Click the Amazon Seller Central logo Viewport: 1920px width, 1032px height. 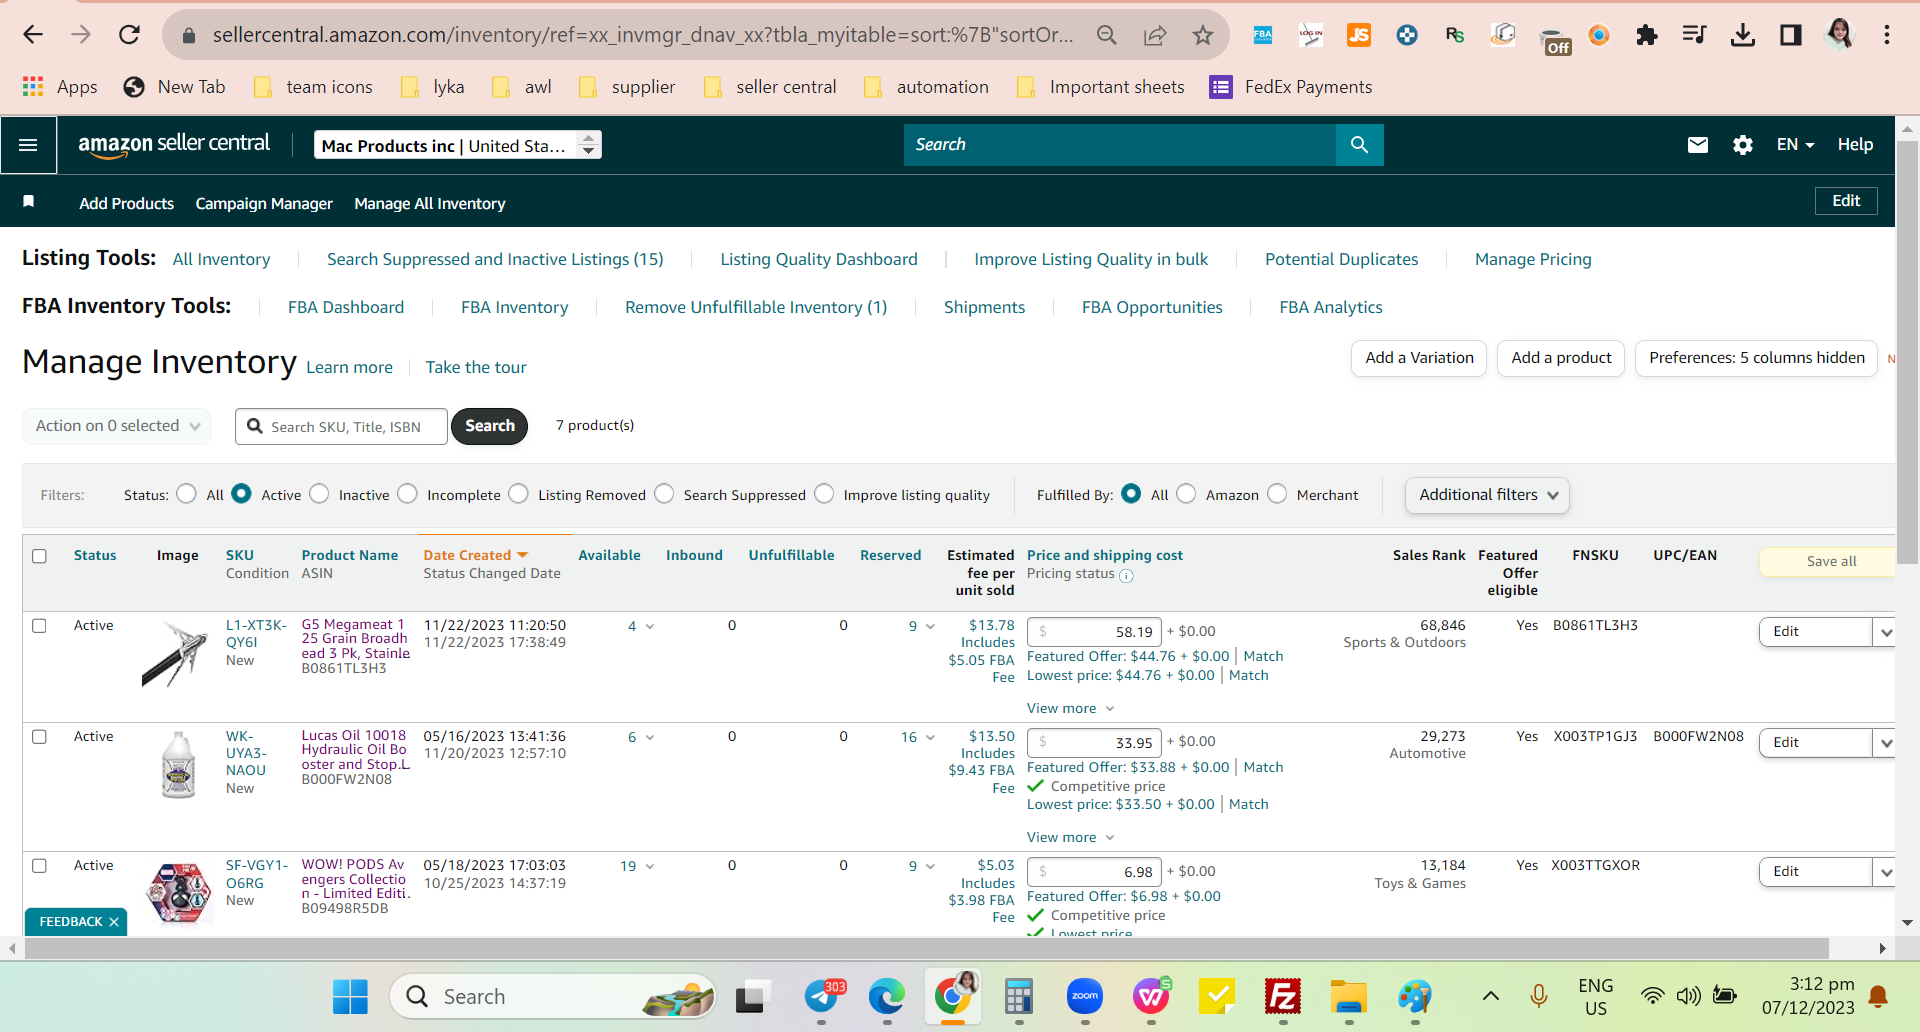click(174, 144)
